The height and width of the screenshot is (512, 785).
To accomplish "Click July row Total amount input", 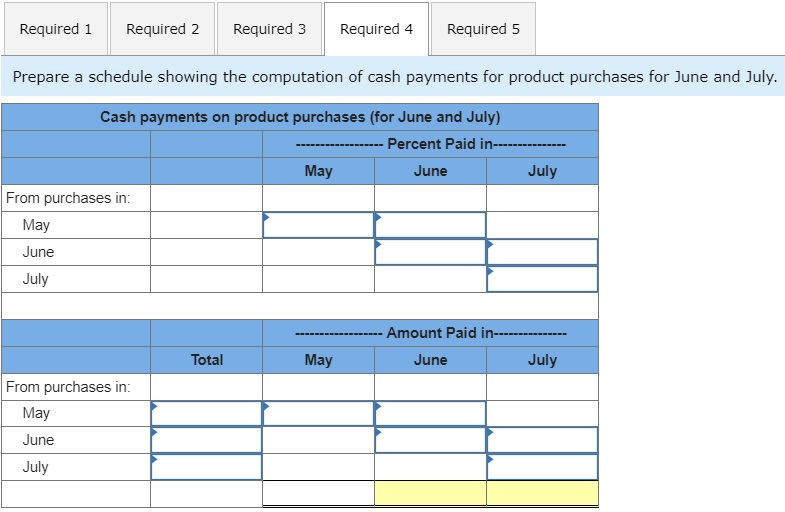I will click(206, 467).
